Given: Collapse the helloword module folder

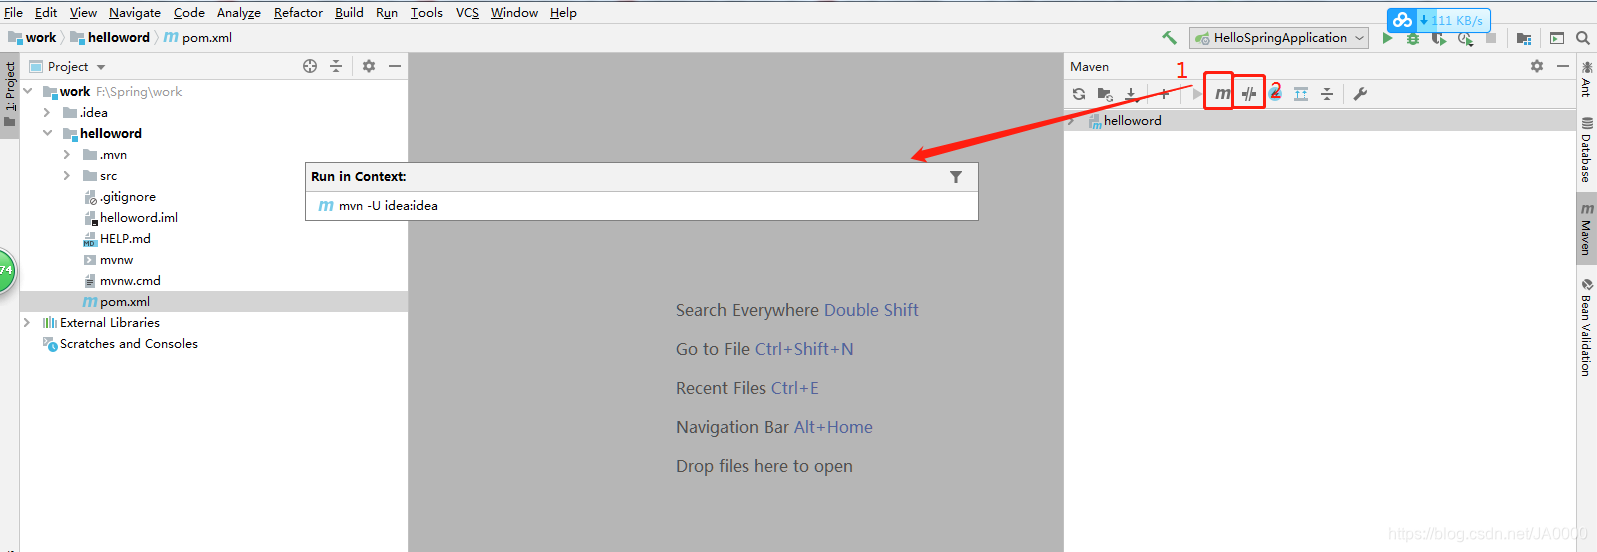Looking at the screenshot, I should [47, 133].
